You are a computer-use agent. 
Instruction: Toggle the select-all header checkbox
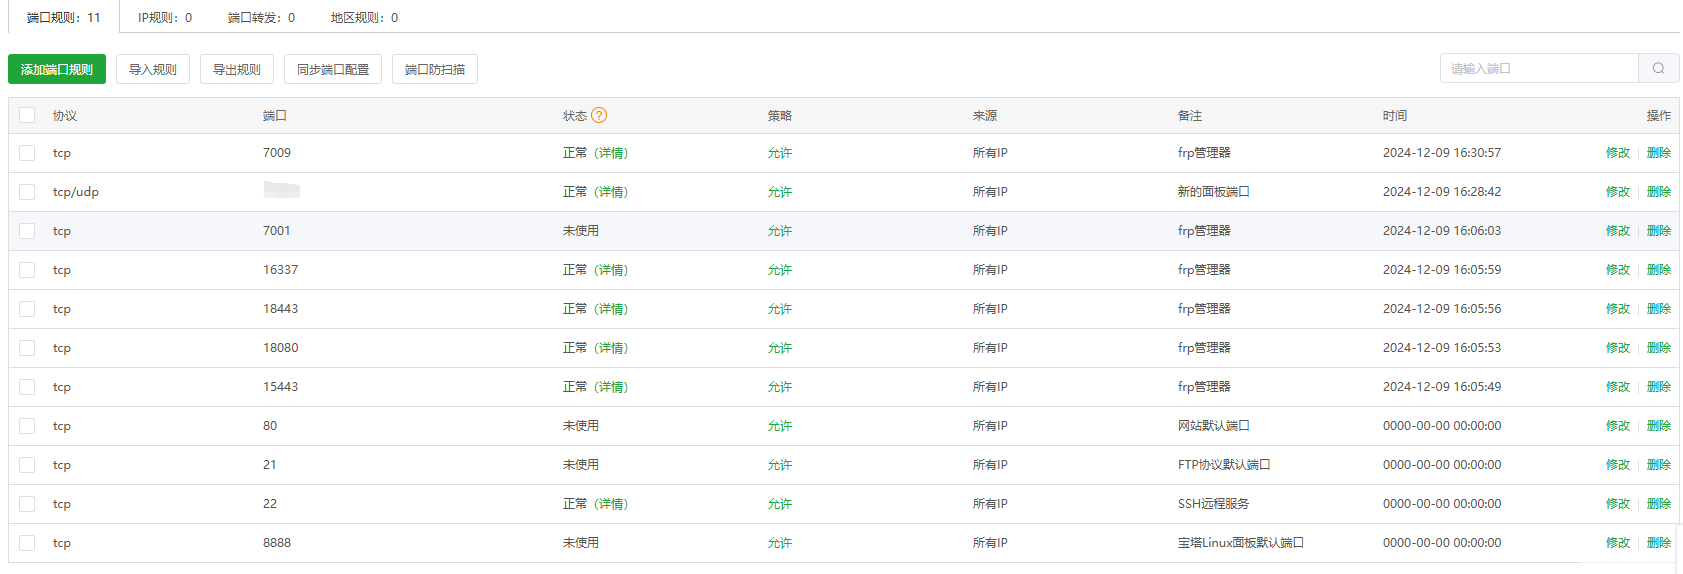[27, 115]
